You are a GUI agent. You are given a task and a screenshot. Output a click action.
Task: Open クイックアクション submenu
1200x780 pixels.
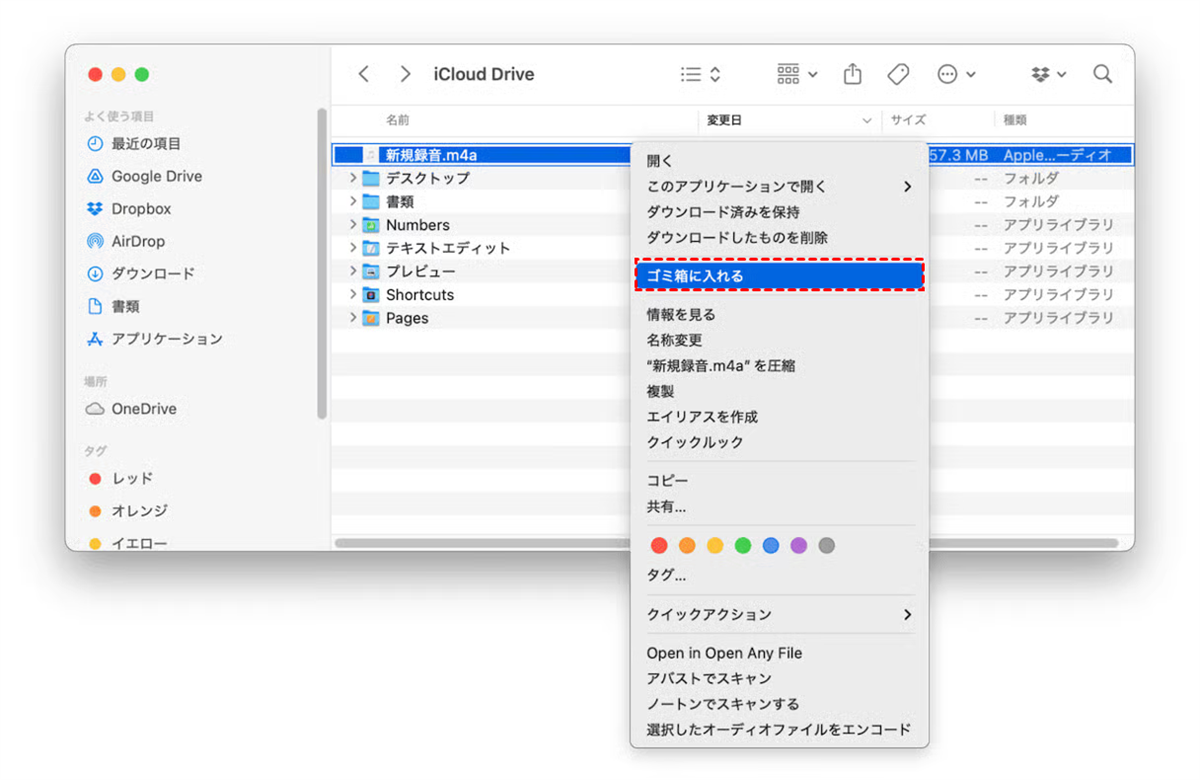779,614
